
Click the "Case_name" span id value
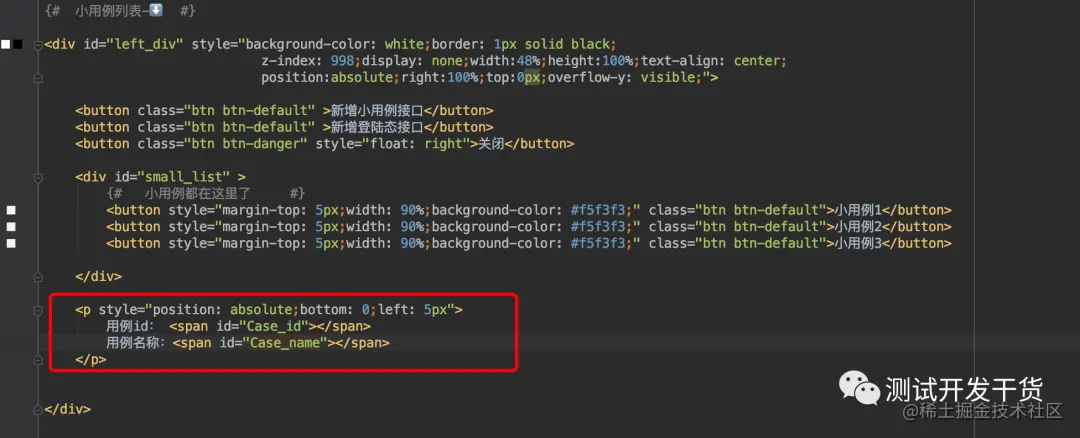(x=284, y=342)
